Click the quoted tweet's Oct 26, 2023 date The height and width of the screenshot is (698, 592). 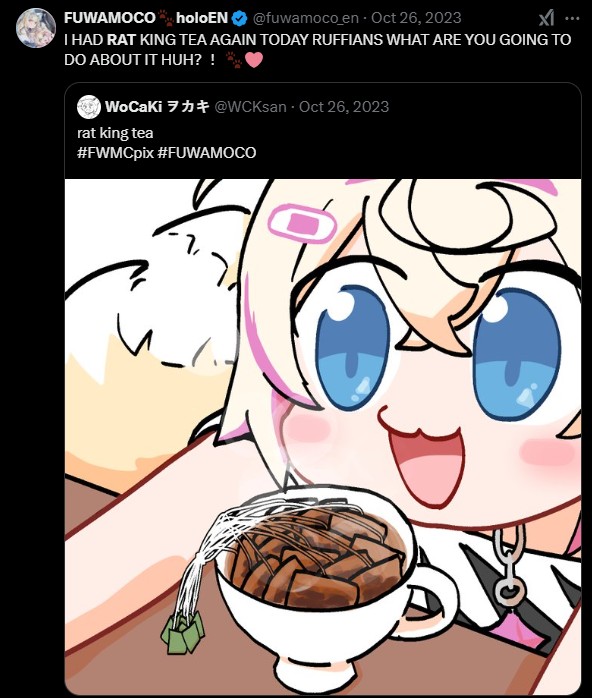click(x=344, y=107)
